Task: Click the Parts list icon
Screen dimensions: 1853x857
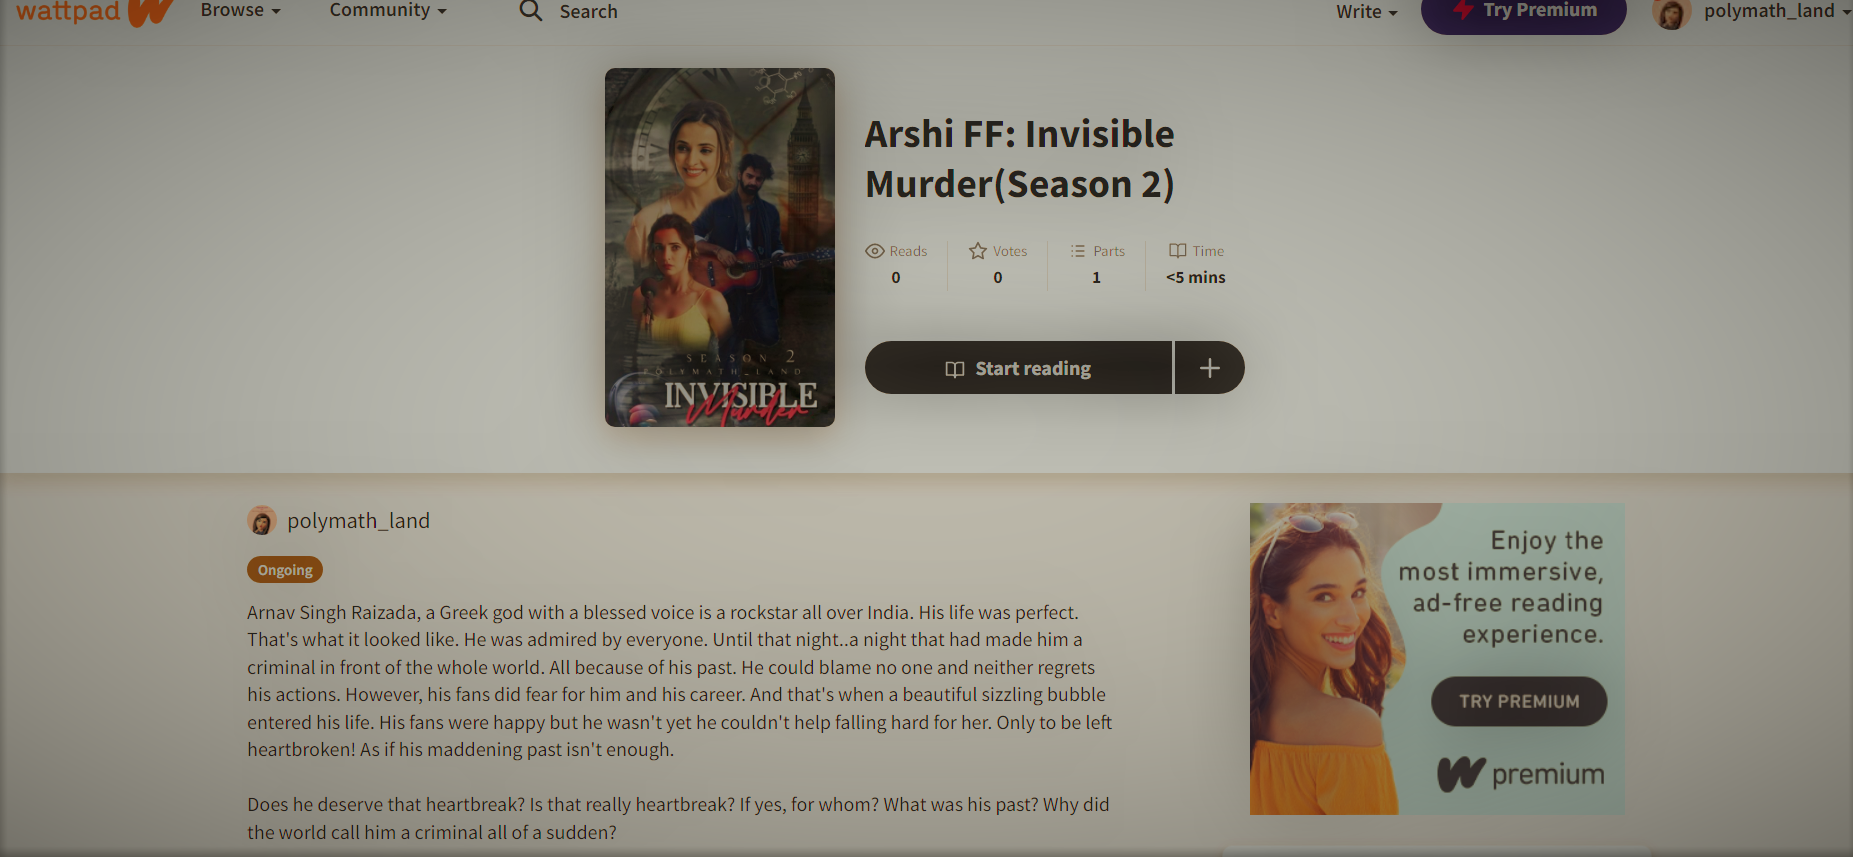Action: pyautogui.click(x=1078, y=251)
